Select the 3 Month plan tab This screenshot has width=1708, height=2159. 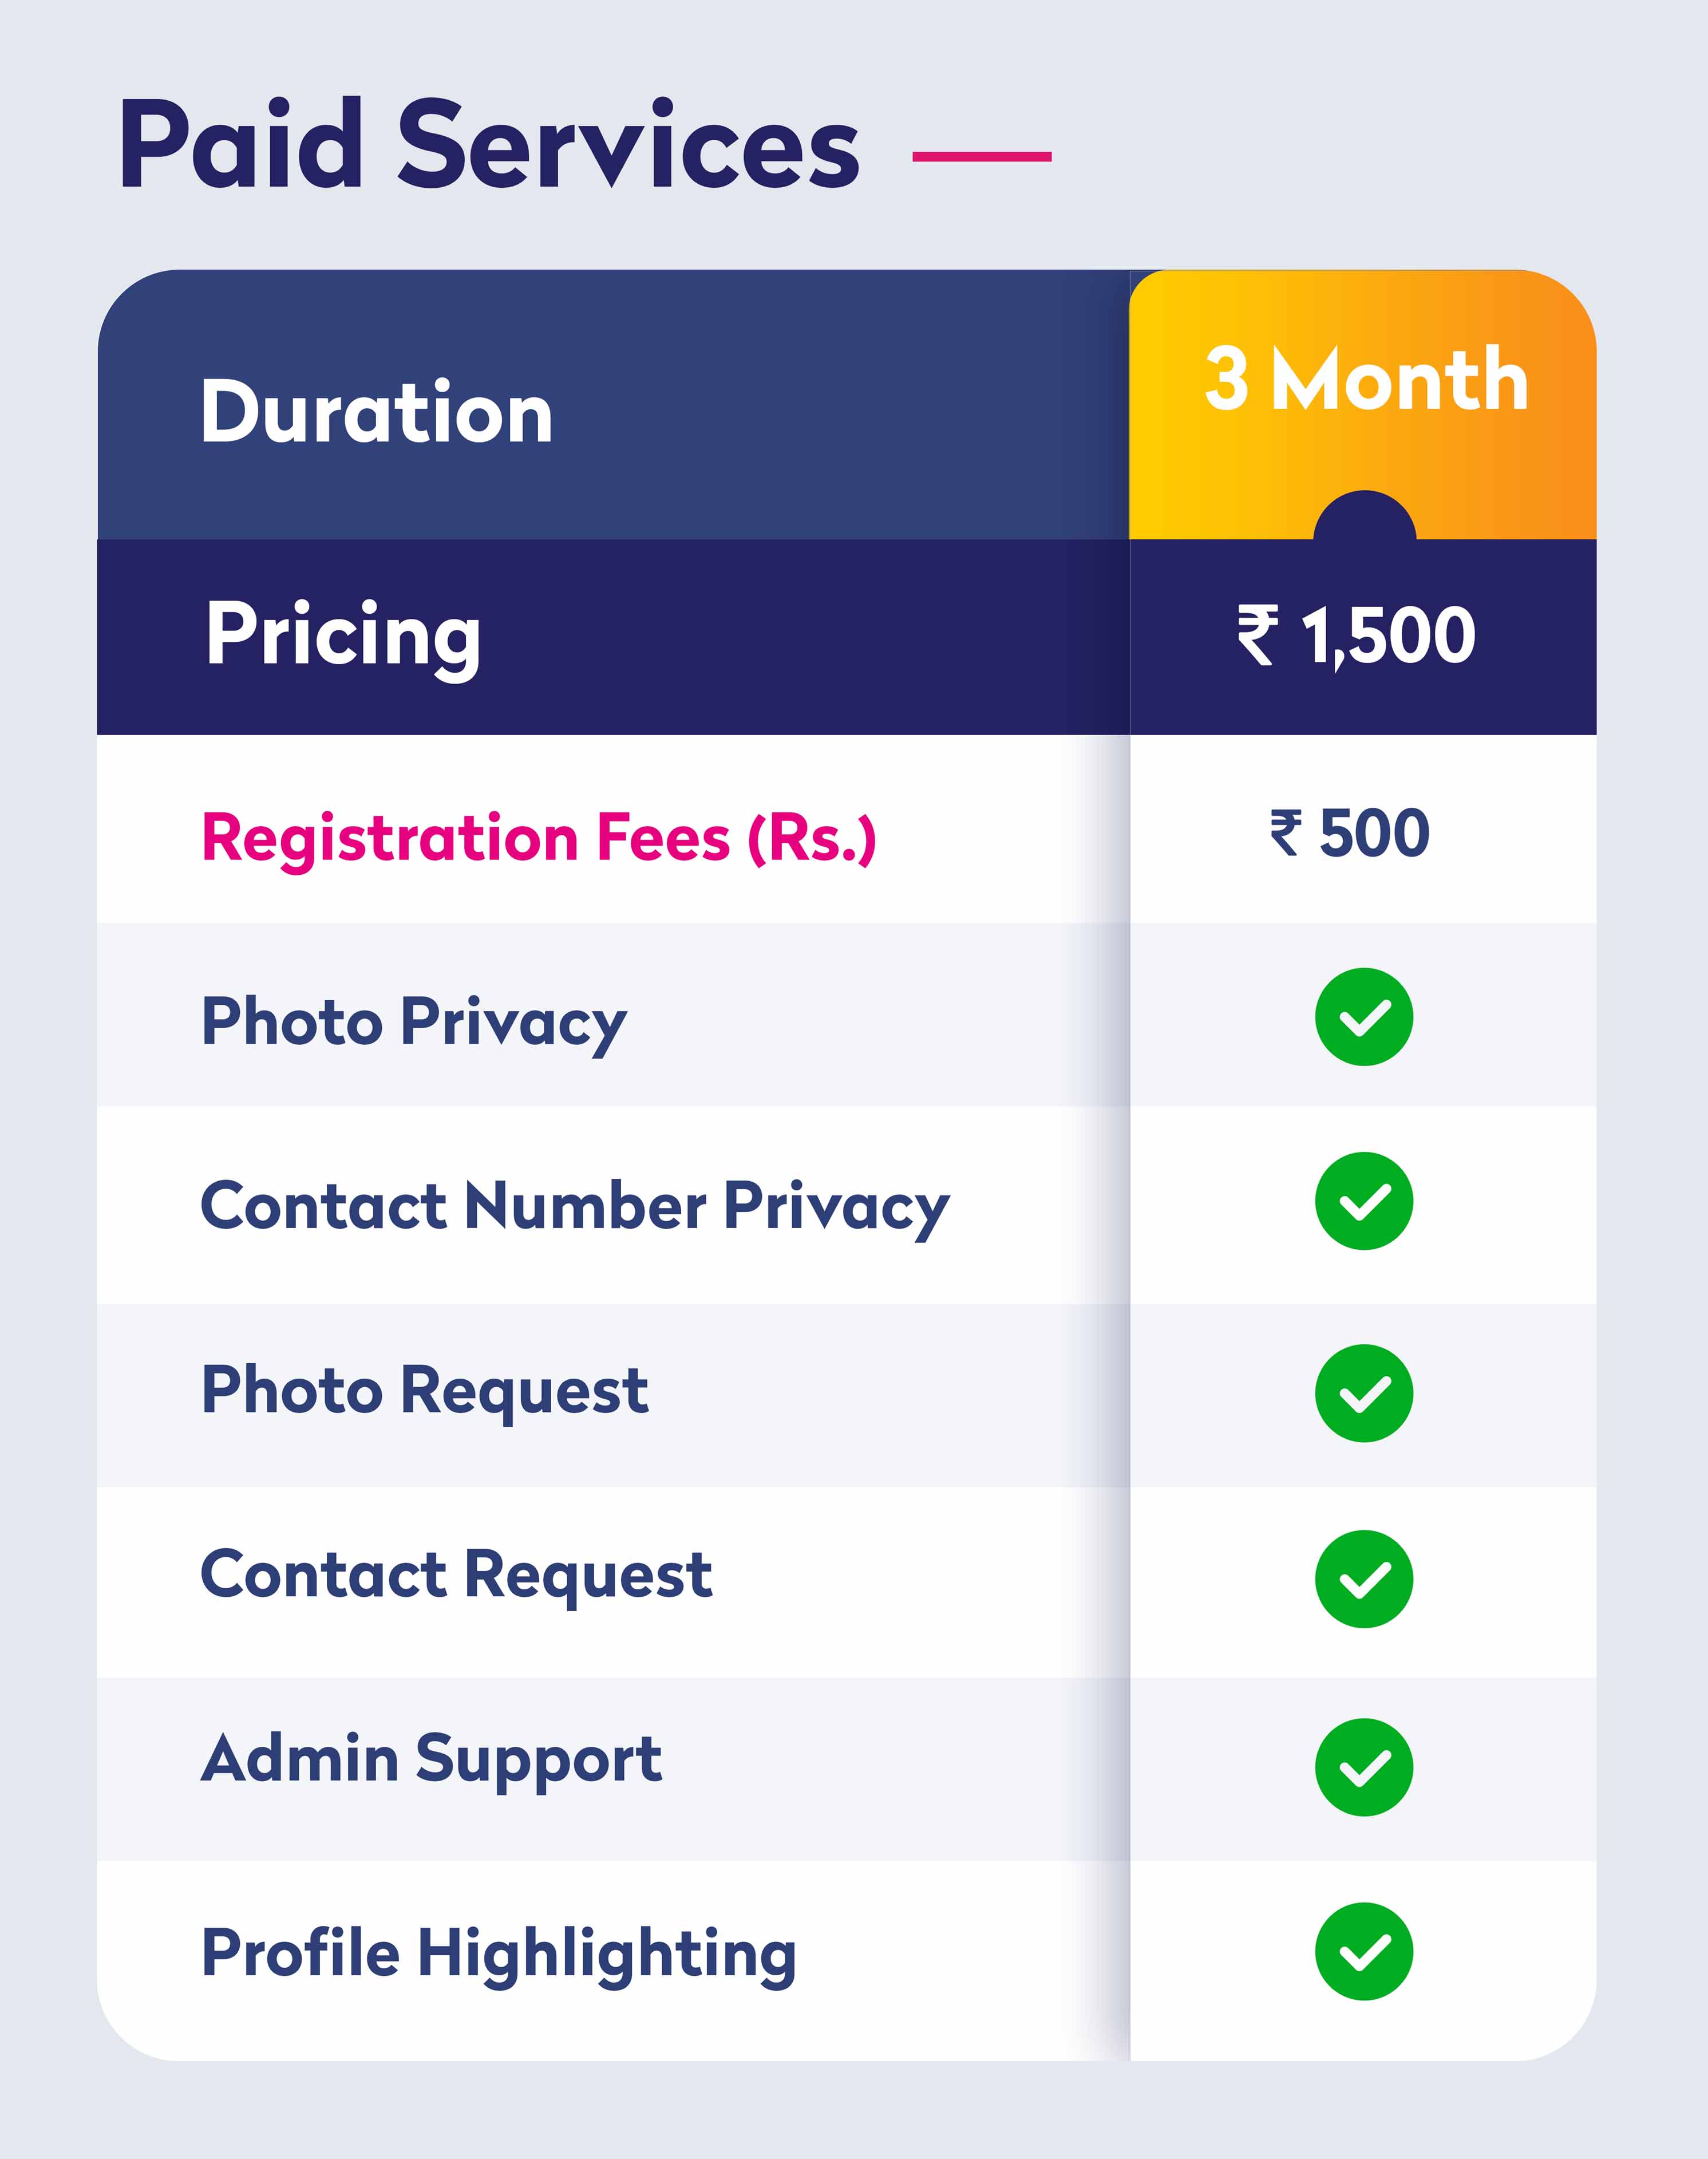(x=1366, y=380)
